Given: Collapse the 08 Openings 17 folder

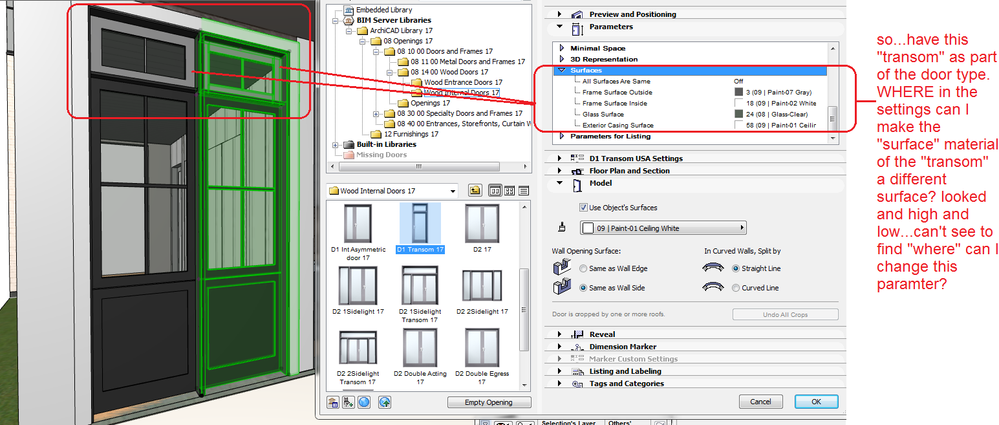Looking at the screenshot, I should tap(363, 41).
